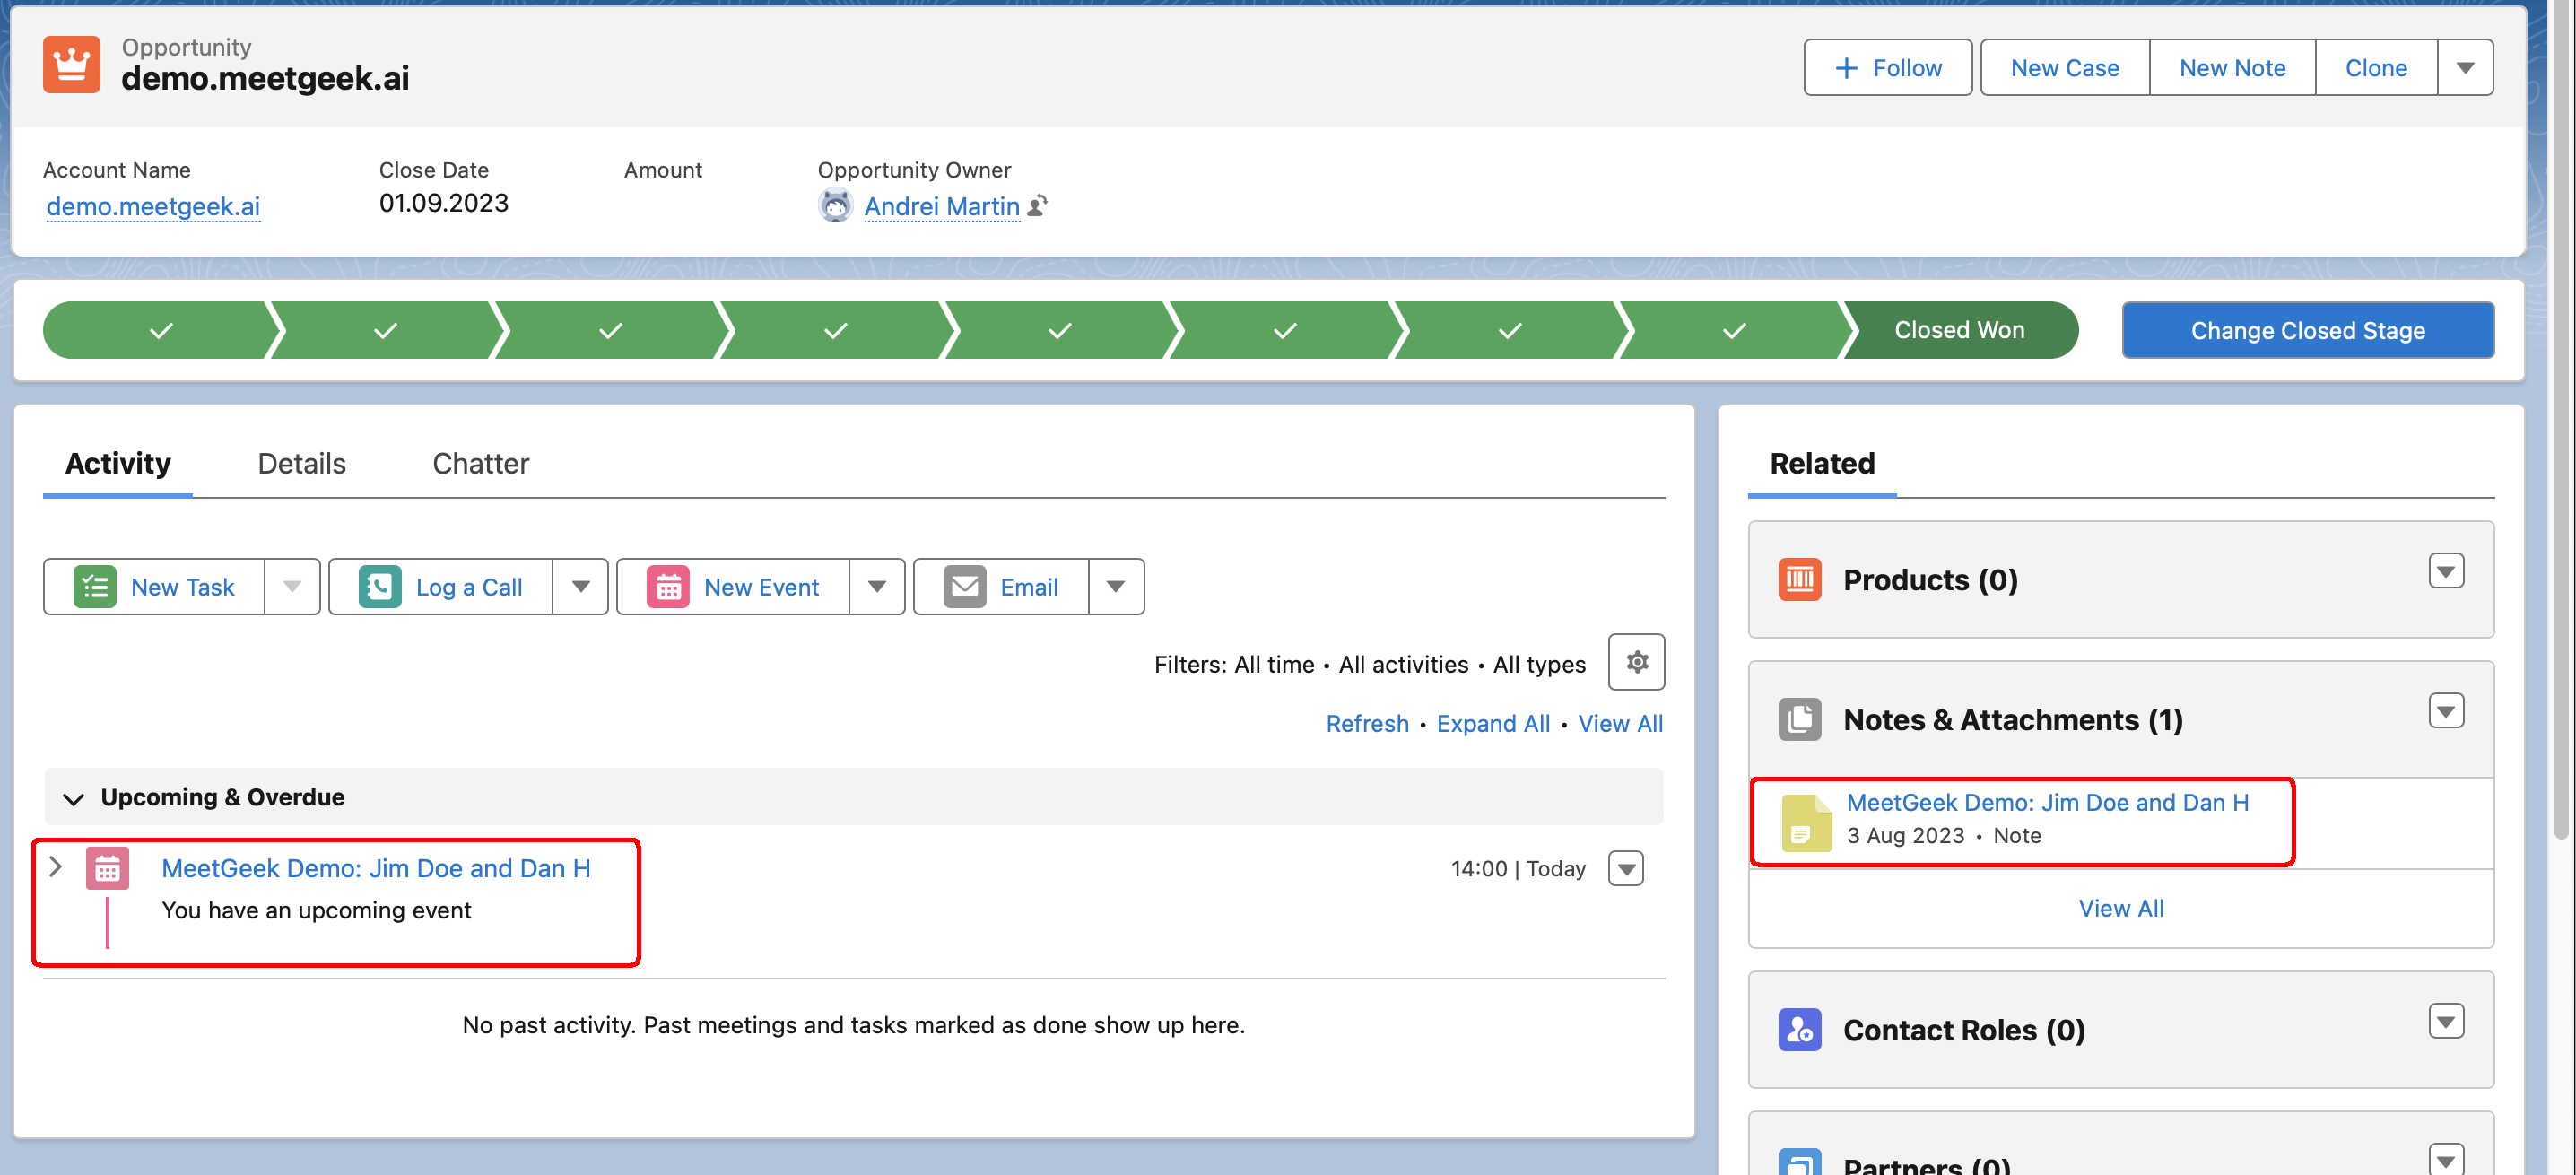Open activity timeline settings gear

point(1636,662)
